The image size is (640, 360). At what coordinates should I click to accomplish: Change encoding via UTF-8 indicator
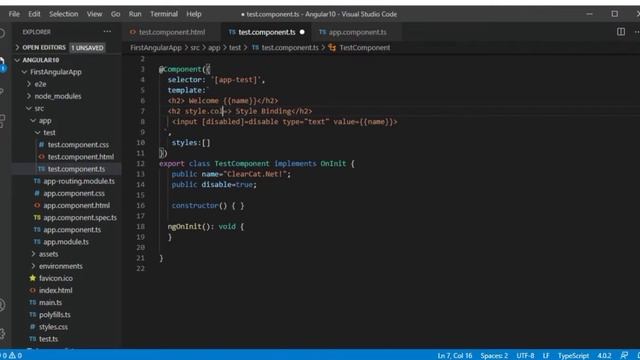[x=525, y=356]
